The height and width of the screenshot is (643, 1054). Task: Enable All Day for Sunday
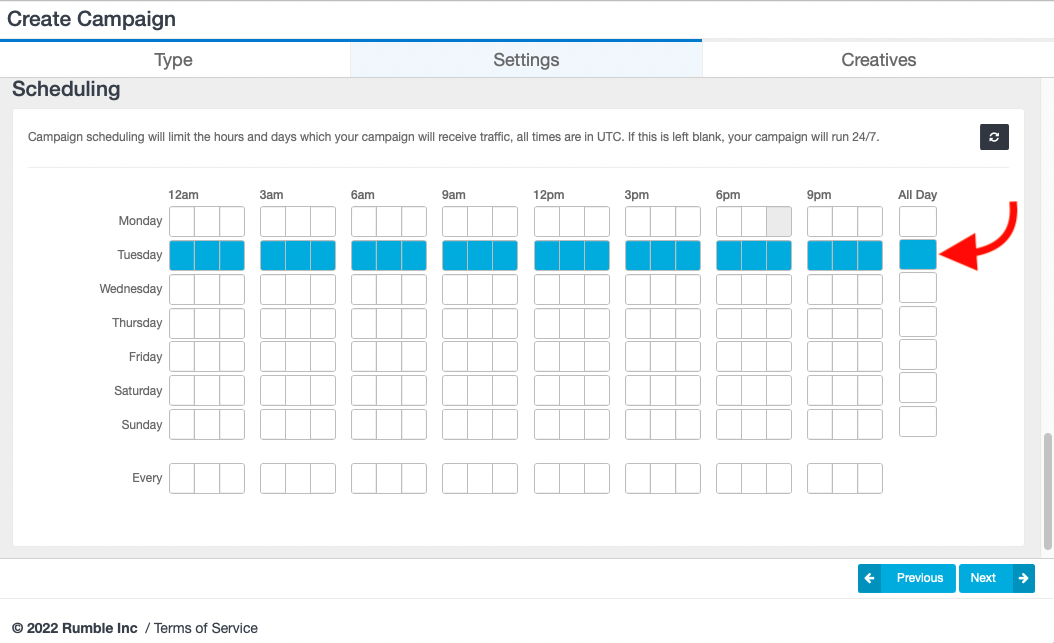[917, 422]
